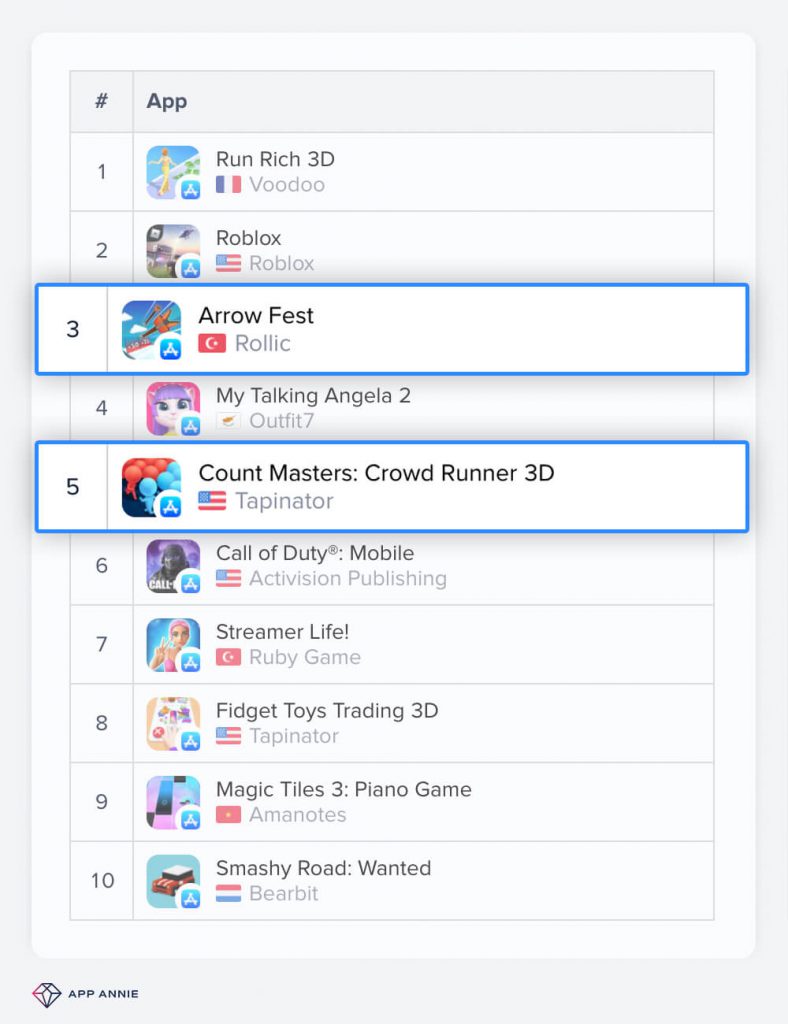
Task: Click the Magic Tiles 3 app icon
Action: [x=173, y=803]
